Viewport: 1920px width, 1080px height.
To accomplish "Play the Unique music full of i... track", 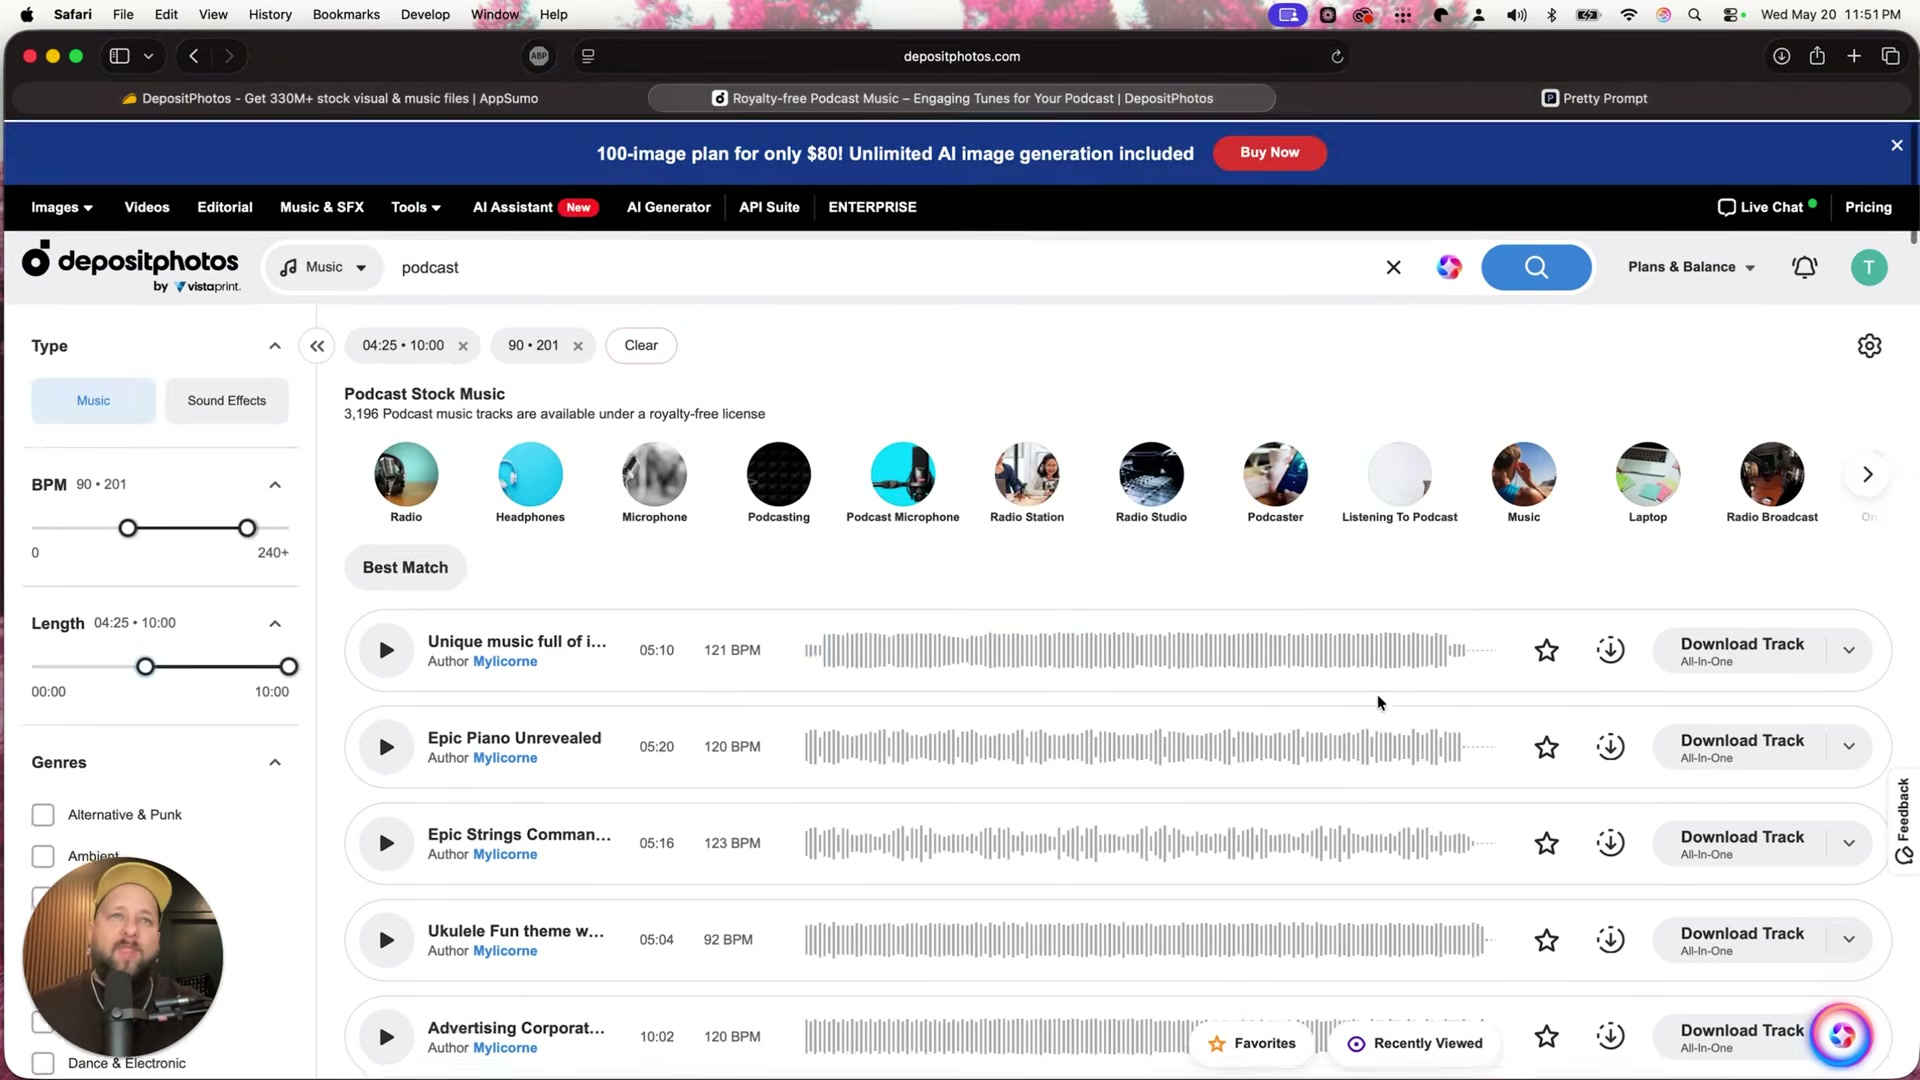I will click(x=386, y=650).
